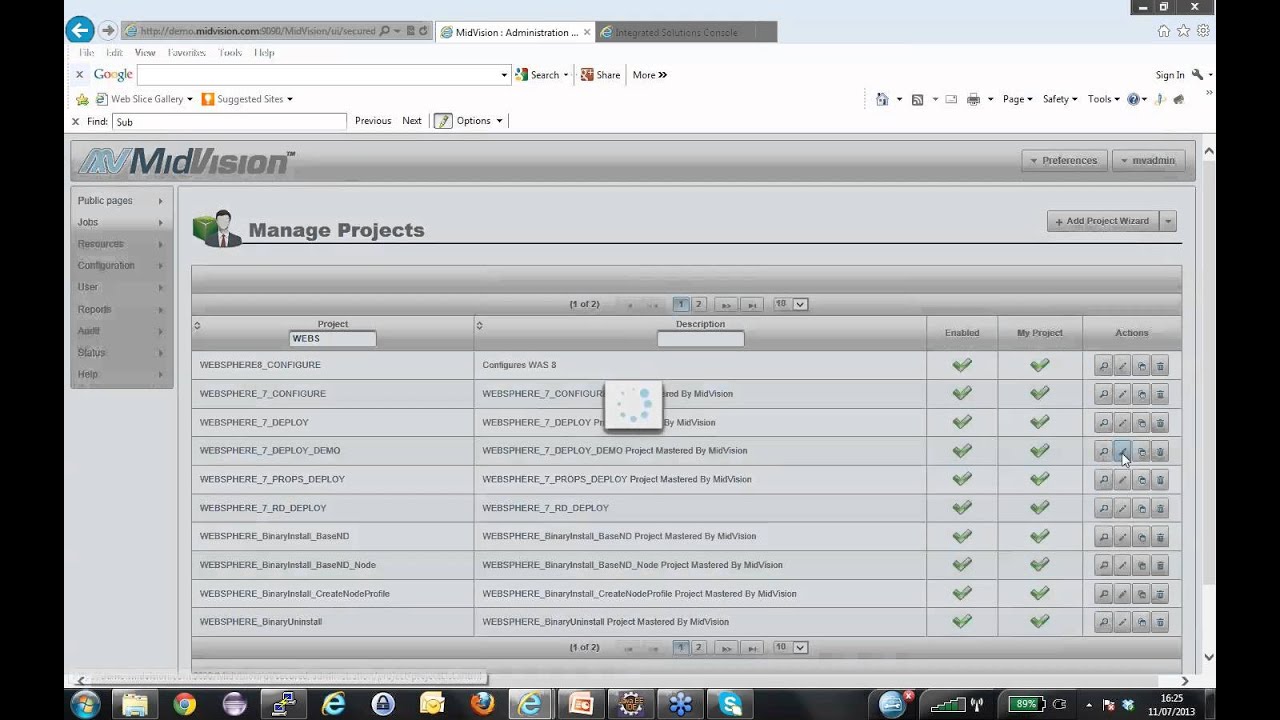
Task: Edit the WEBSPHERE_7_DEPLOY_DEMO project
Action: click(1122, 451)
